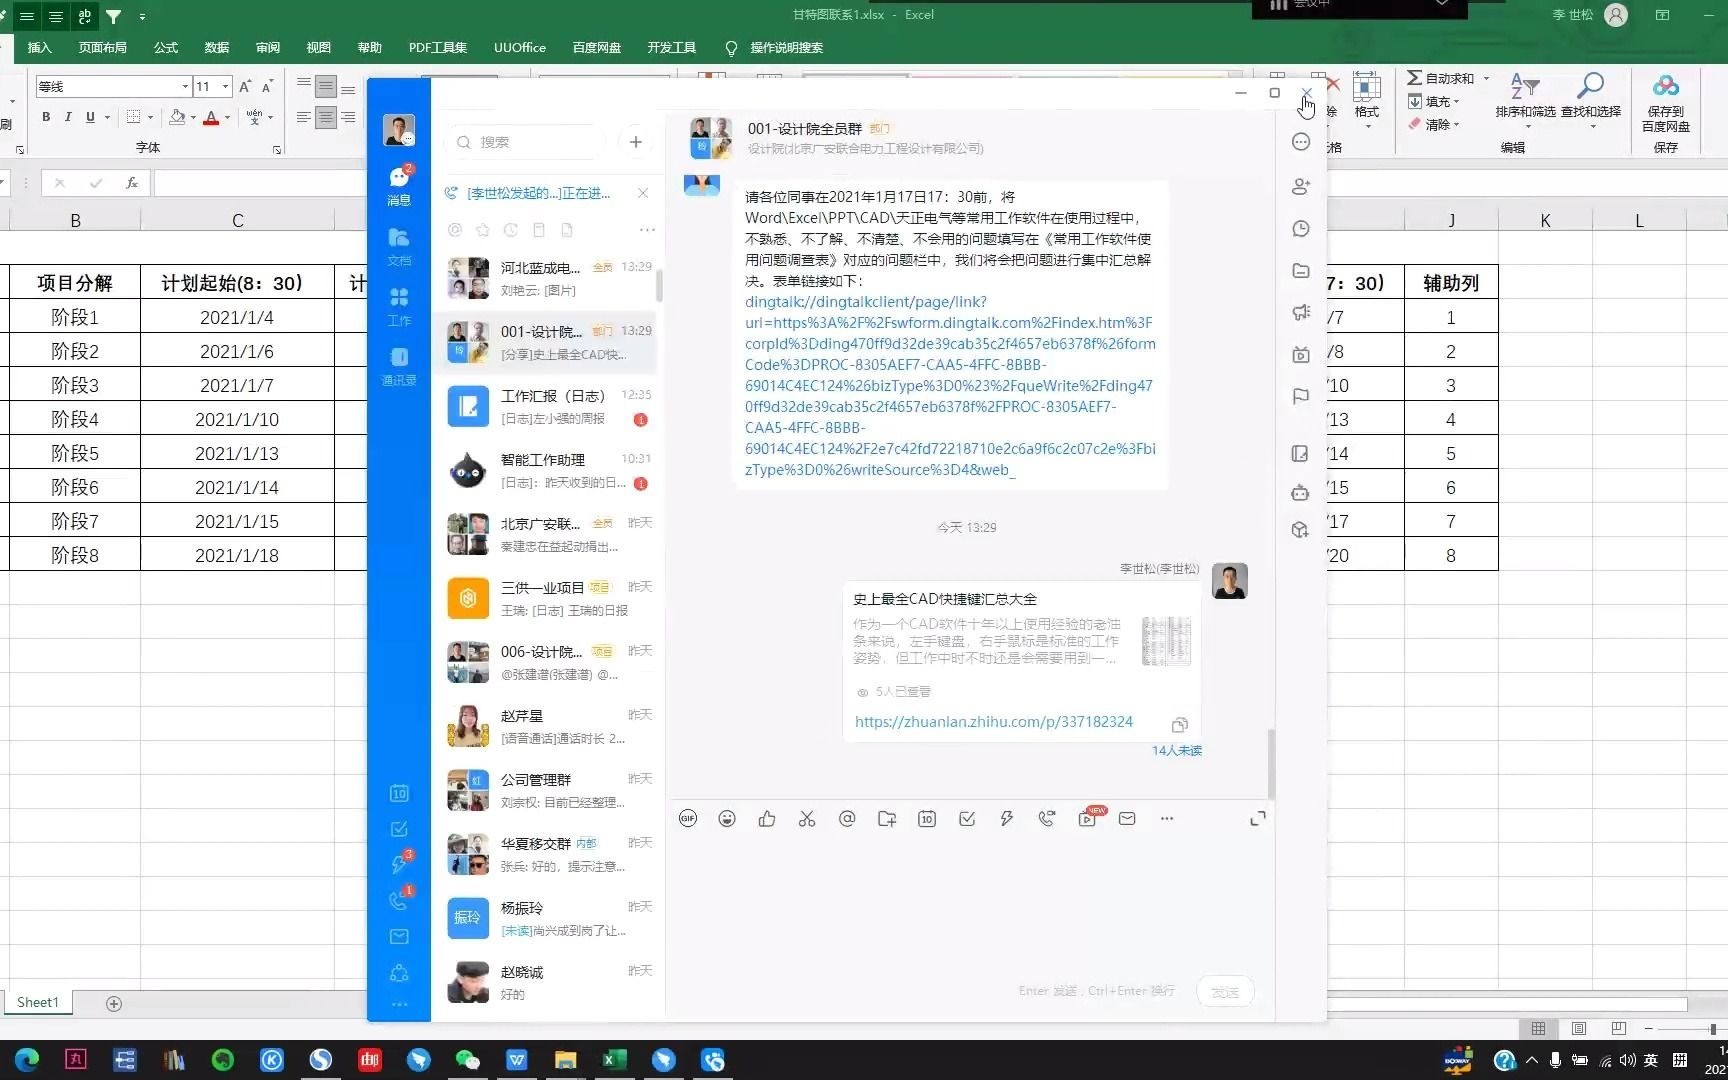Open the DingTalk Work (工作) sidebar icon
The width and height of the screenshot is (1728, 1080).
(399, 306)
